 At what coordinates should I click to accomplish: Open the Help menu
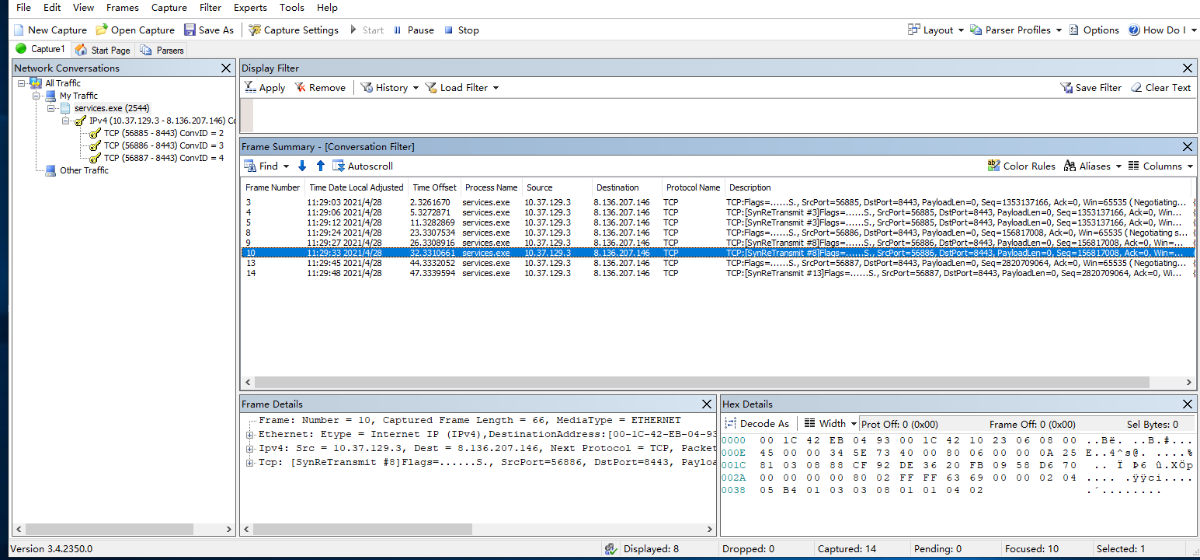(327, 7)
